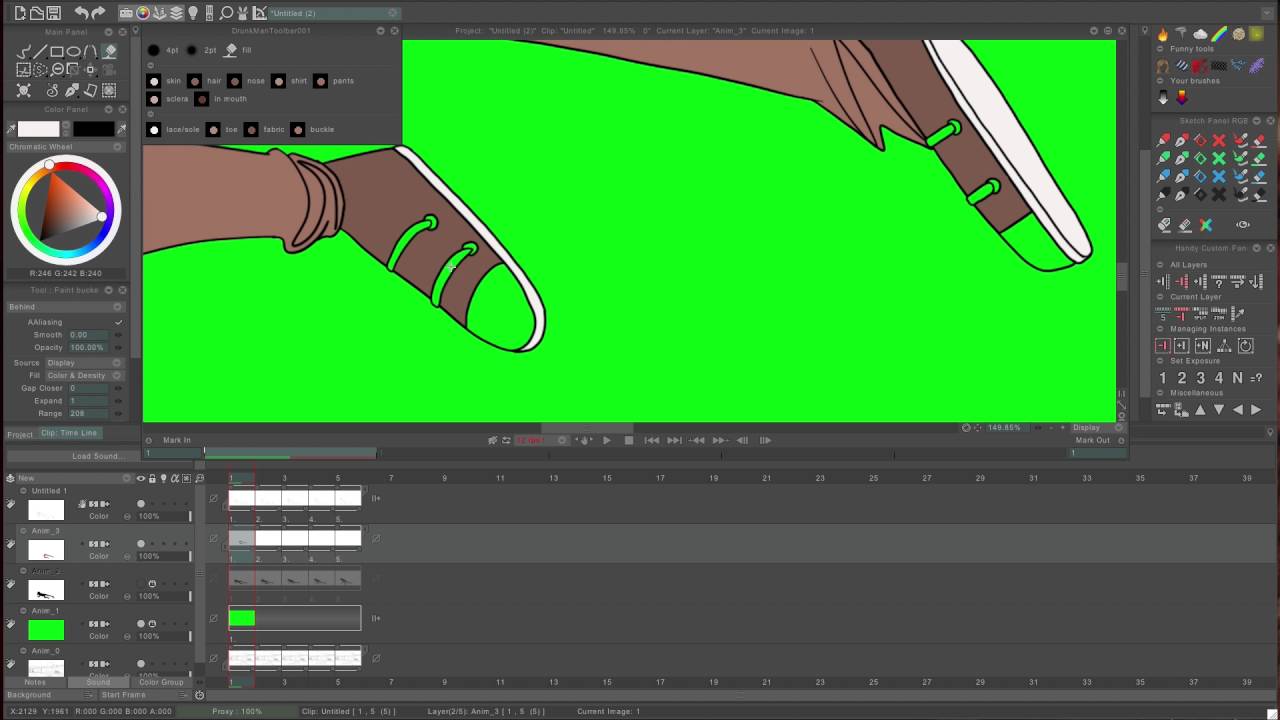Click the light bulb icon in top toolbar
The width and height of the screenshot is (1280, 720).
click(193, 13)
